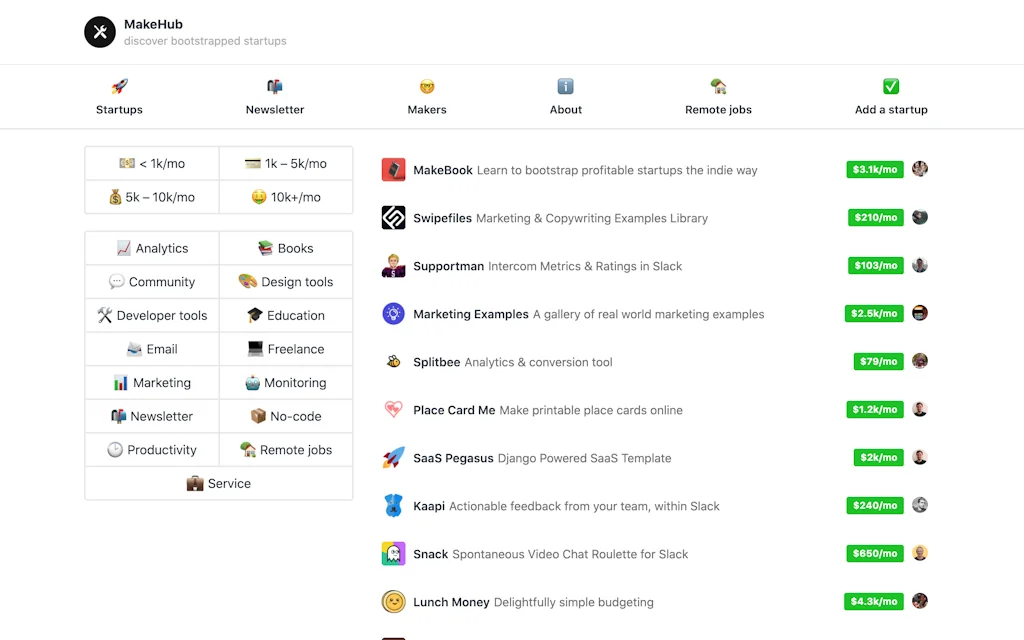The image size is (1024, 640).
Task: Click the Snack ghost icon
Action: pos(393,554)
